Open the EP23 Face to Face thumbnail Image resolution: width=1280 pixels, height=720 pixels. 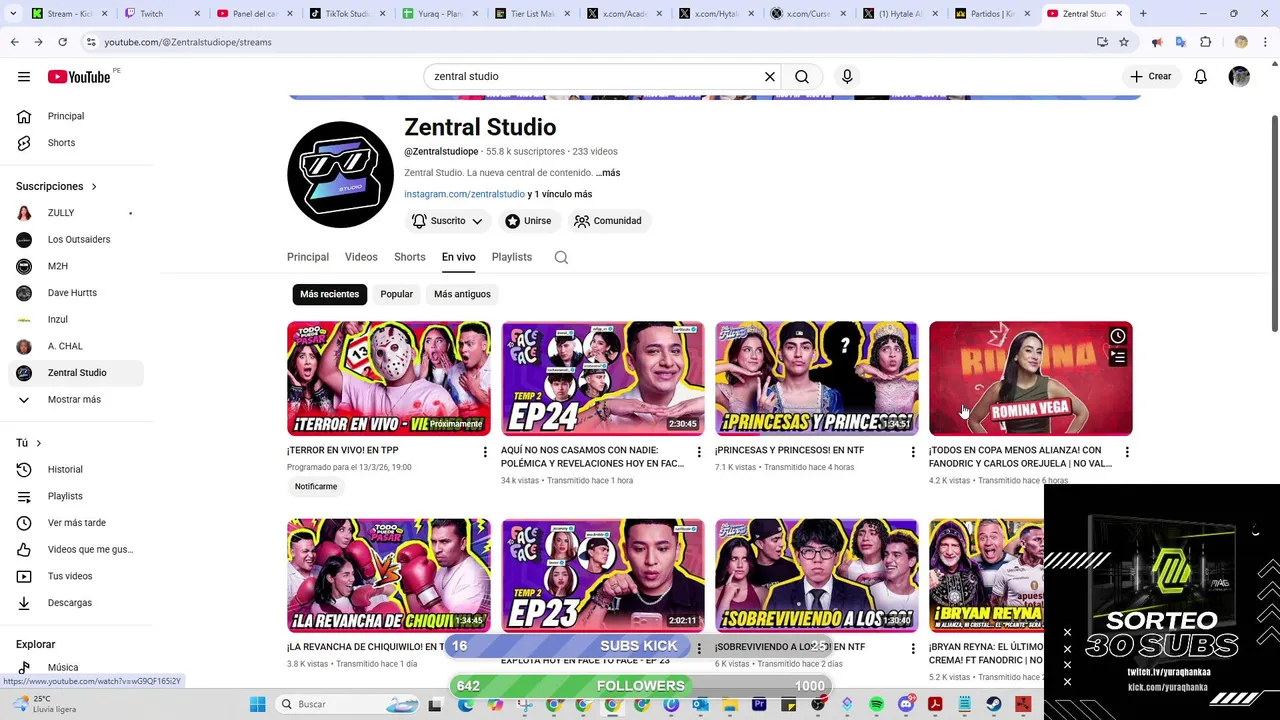click(602, 575)
